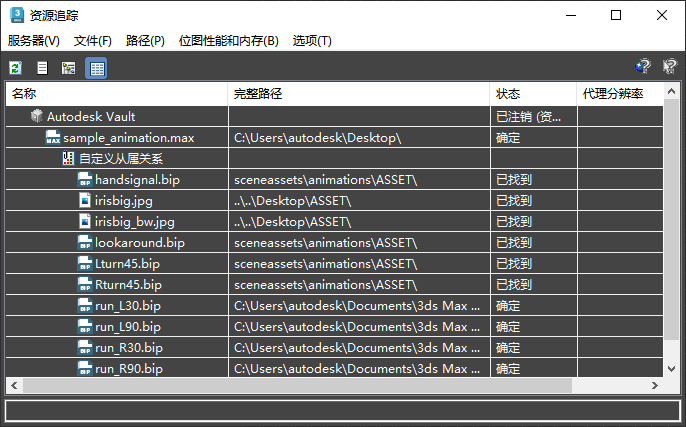Click the C:\Users\autodesk\Desktop\ path cell

(359, 137)
